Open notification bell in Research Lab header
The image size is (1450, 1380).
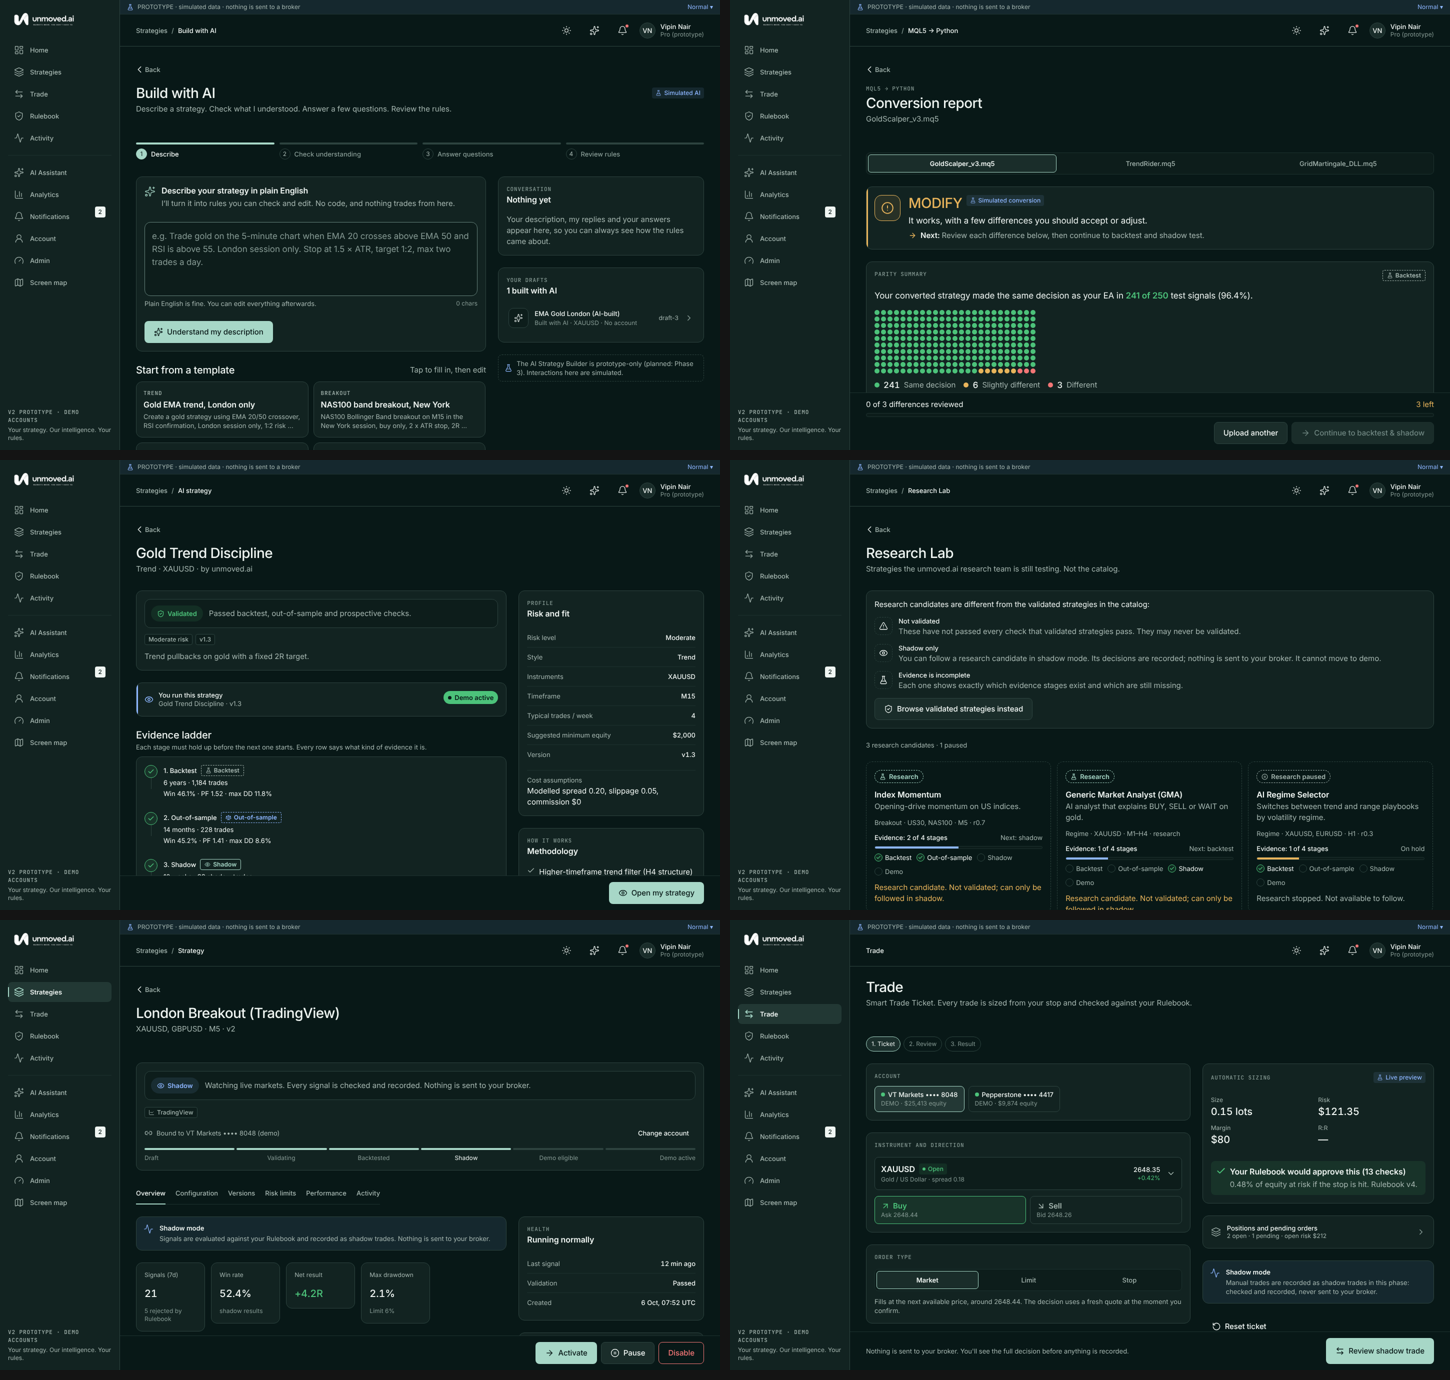tap(1352, 491)
